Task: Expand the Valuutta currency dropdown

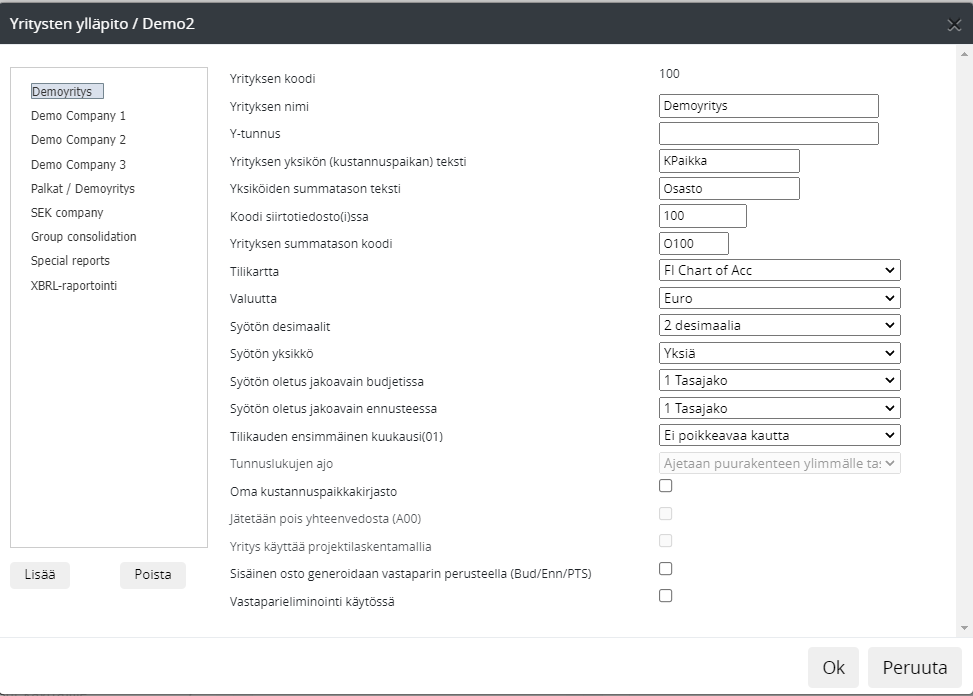Action: point(780,298)
